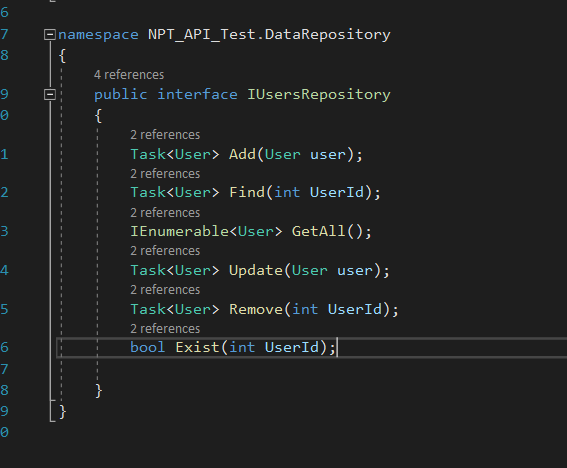
Task: Open references above the Exist method
Action: [165, 329]
